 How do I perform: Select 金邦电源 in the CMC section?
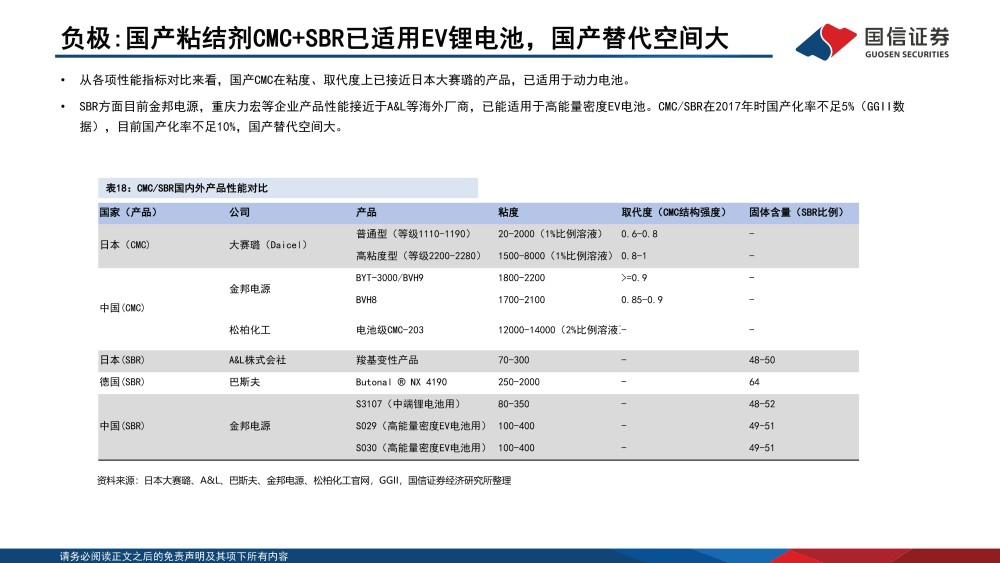[250, 289]
